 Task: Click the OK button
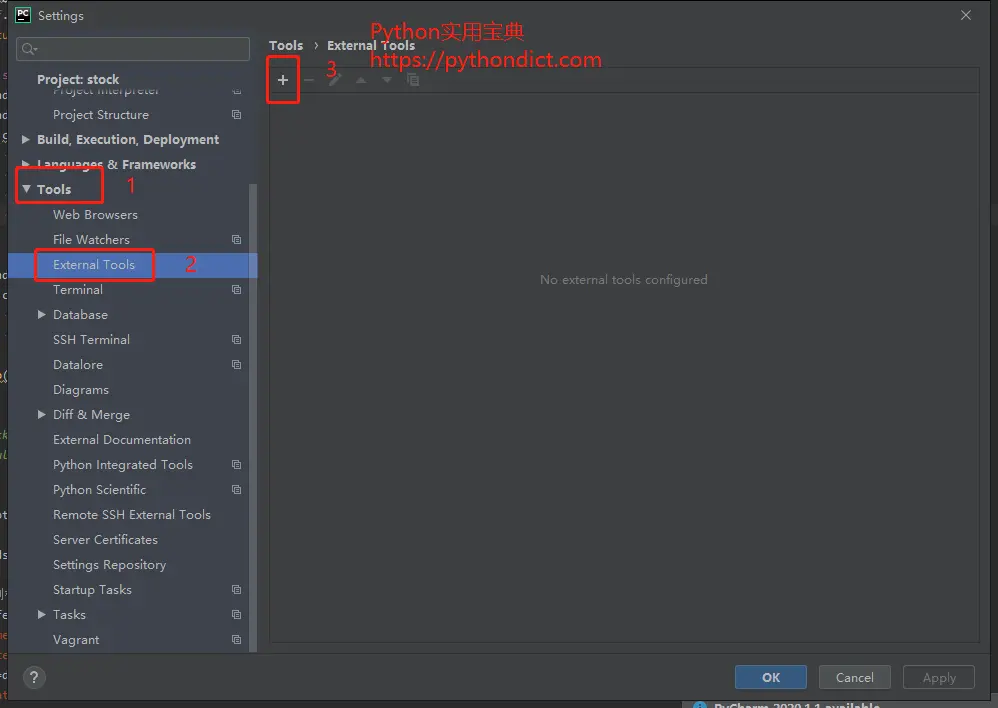(771, 677)
